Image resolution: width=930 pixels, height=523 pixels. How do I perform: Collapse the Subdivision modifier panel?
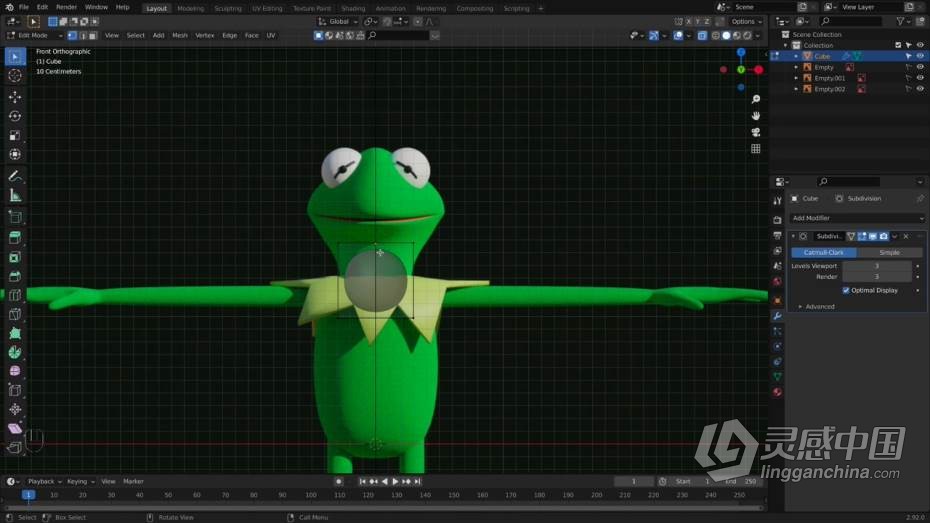[794, 237]
